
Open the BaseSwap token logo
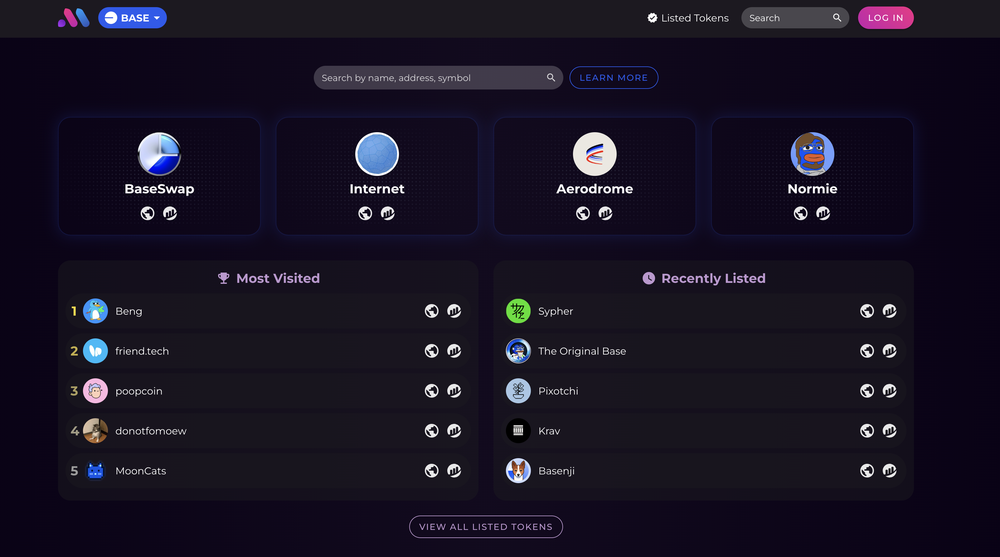159,154
